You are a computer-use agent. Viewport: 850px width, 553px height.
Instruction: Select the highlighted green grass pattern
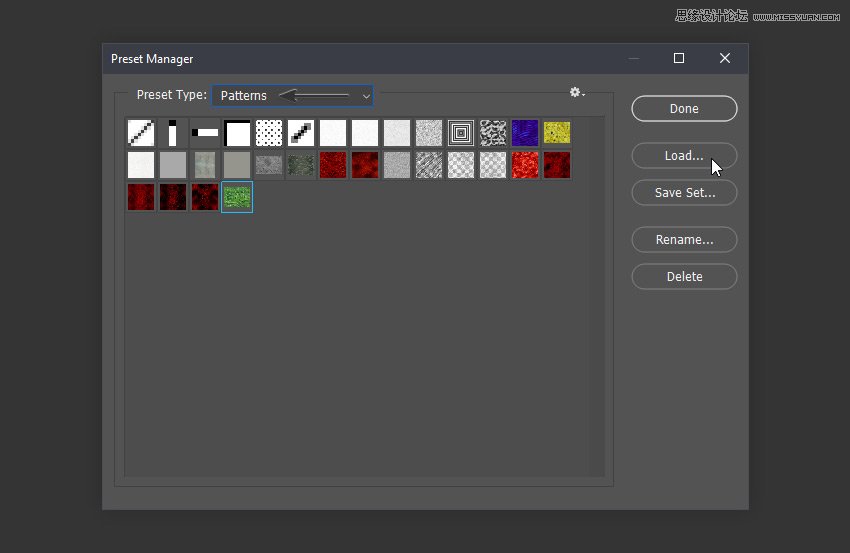[x=237, y=197]
